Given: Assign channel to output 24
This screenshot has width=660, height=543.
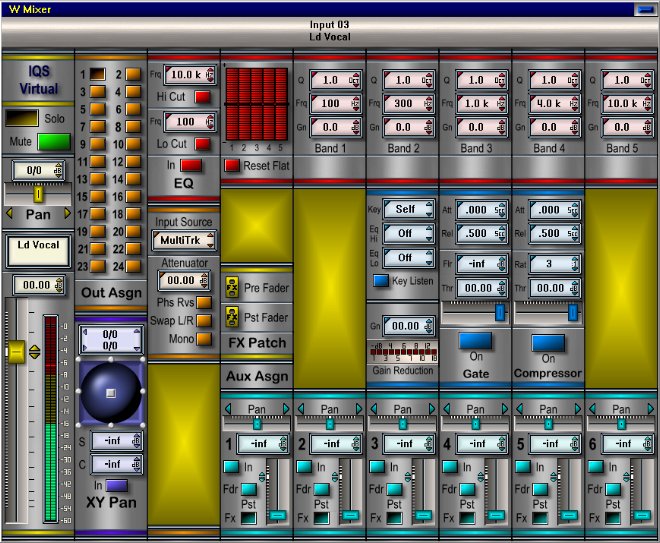Looking at the screenshot, I should coord(133,266).
